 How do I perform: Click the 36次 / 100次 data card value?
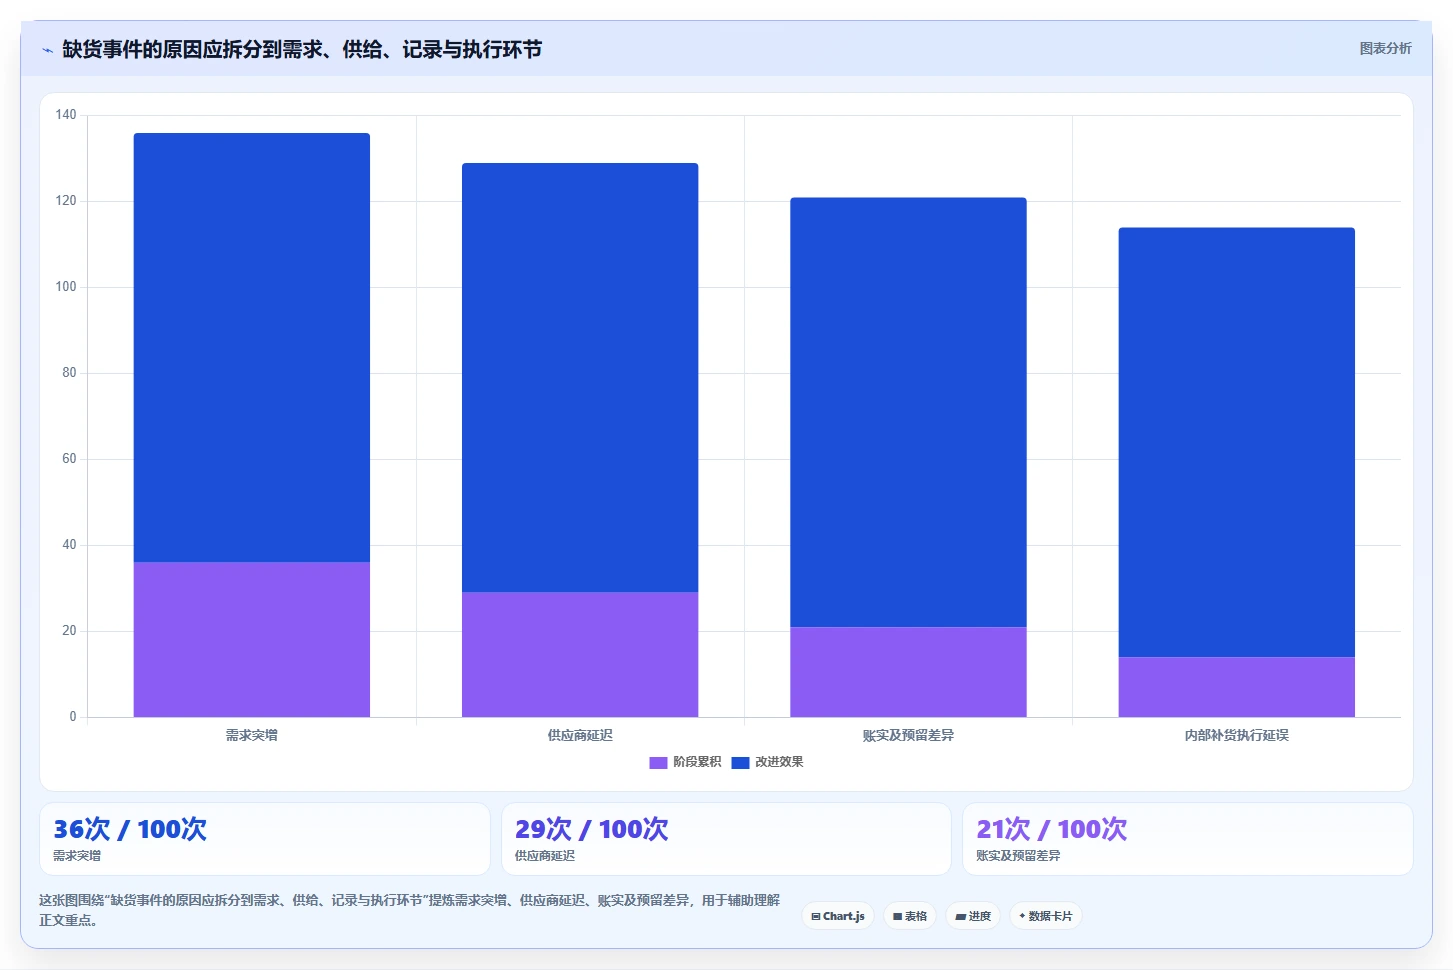coord(130,829)
